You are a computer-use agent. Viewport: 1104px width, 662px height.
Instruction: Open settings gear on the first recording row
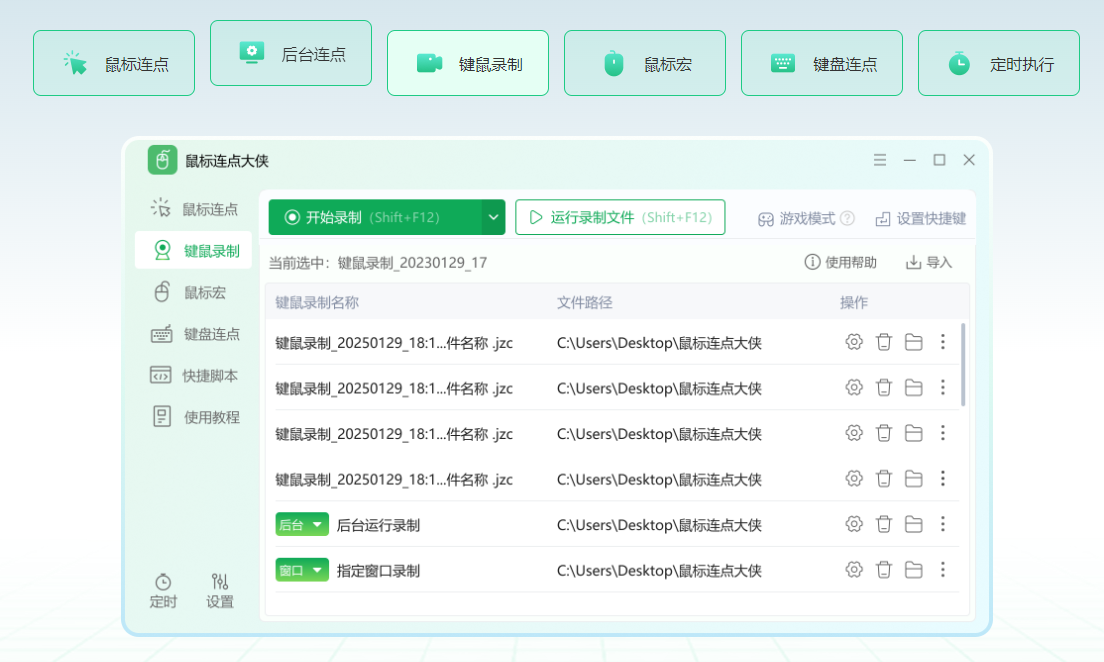(853, 341)
